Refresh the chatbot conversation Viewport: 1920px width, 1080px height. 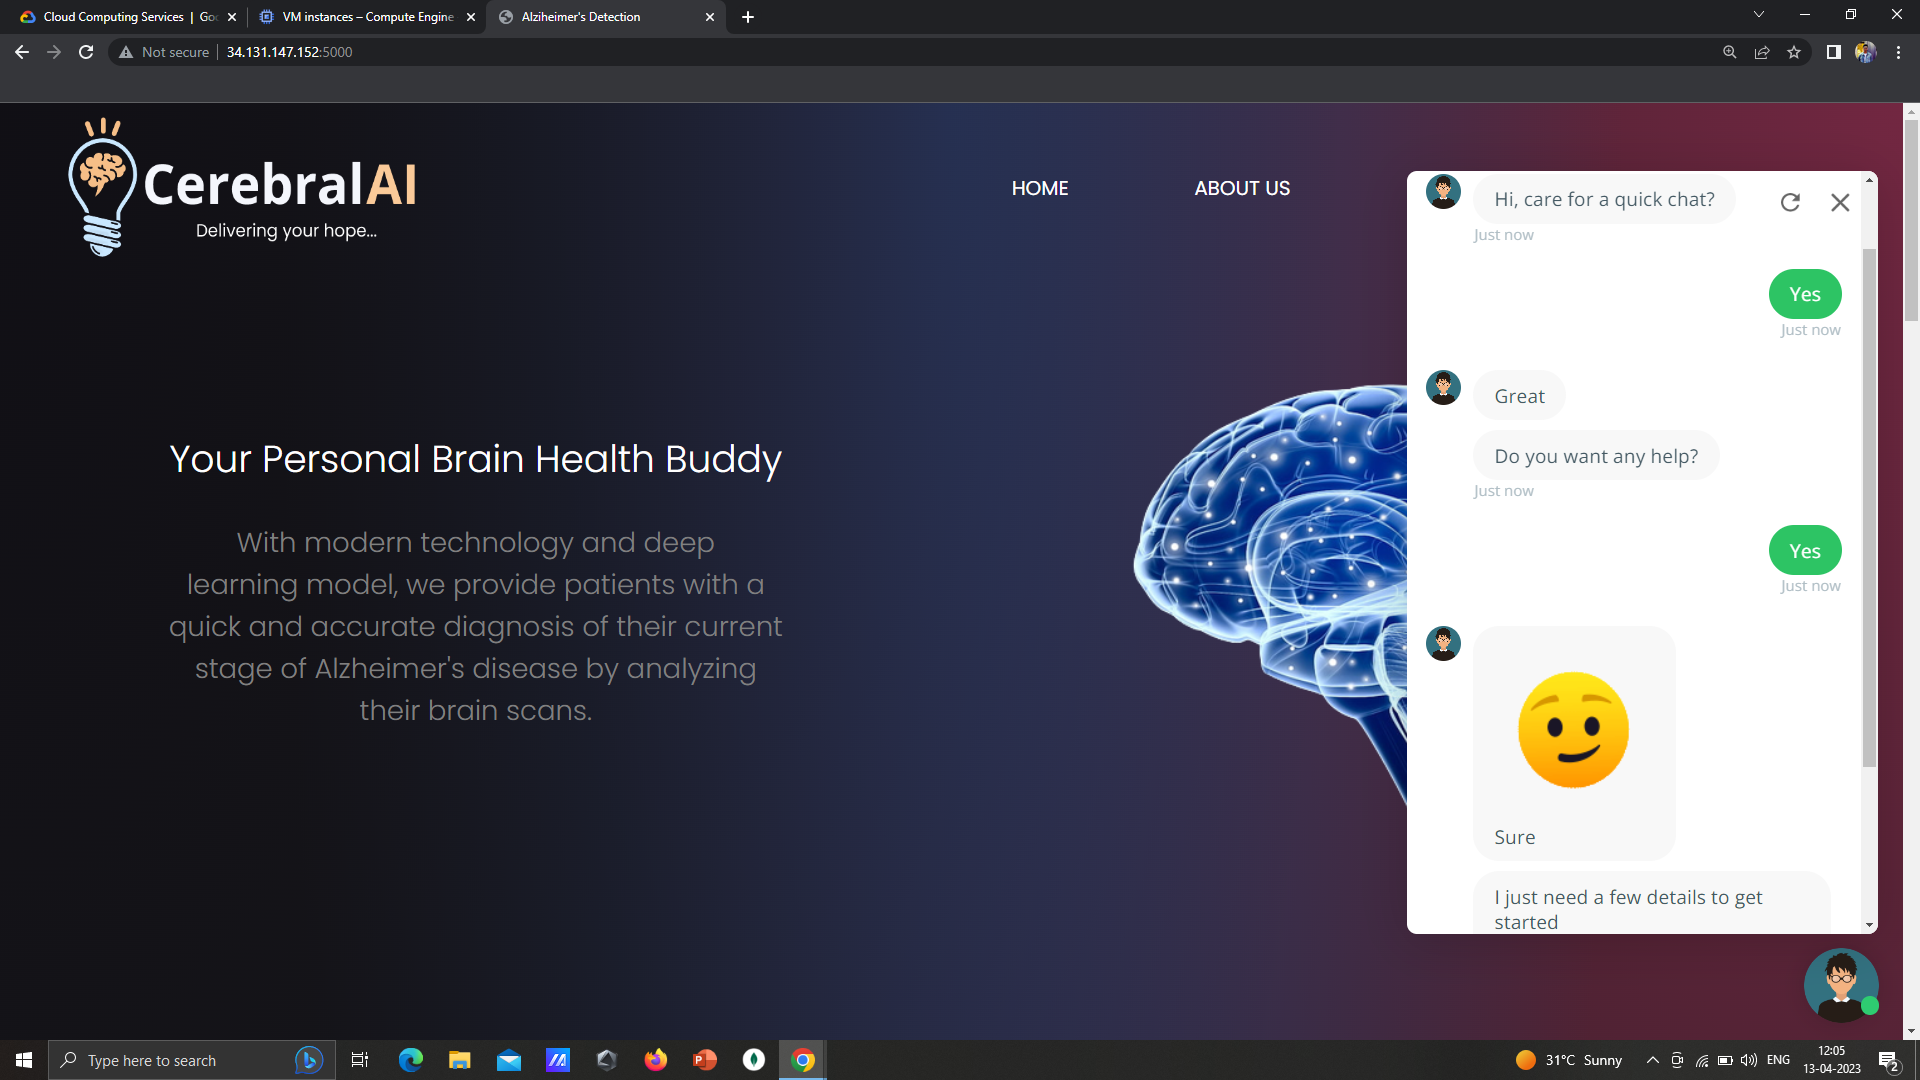[x=1790, y=202]
